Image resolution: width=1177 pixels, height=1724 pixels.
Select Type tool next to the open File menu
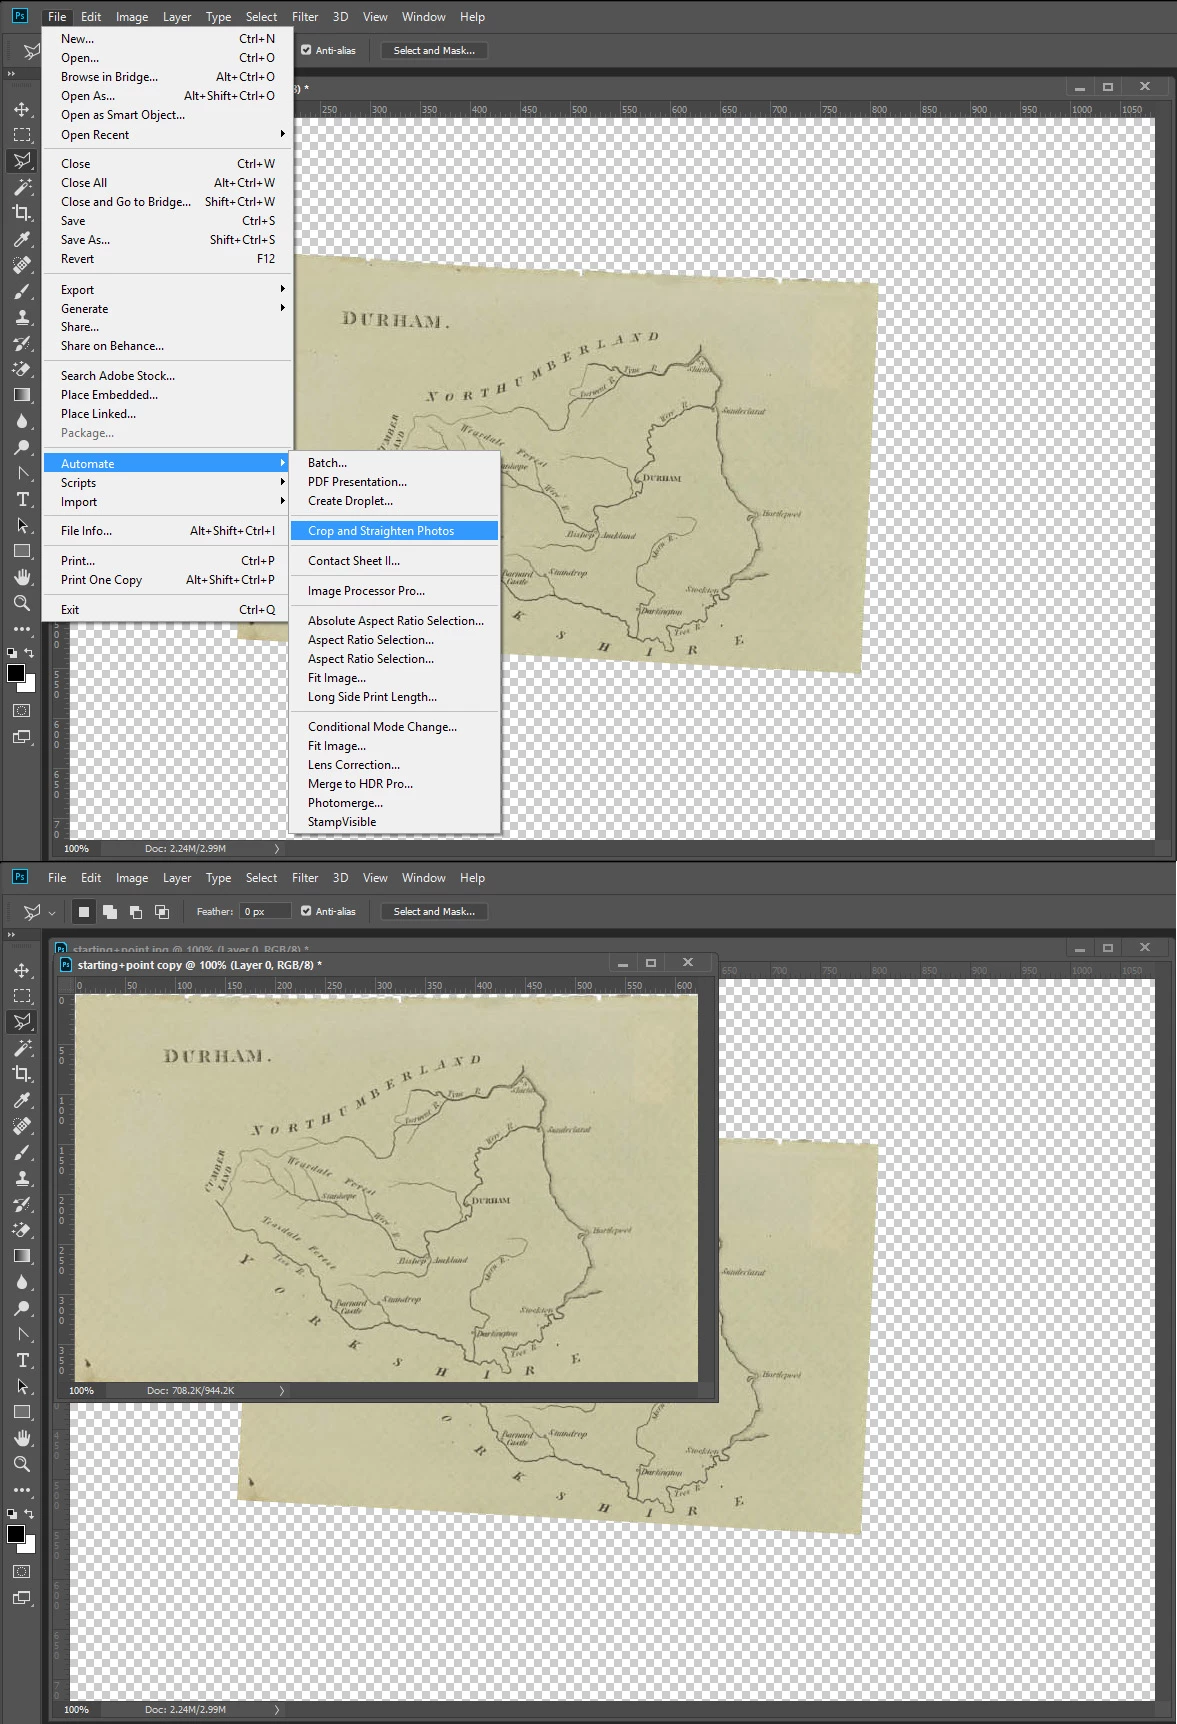click(x=22, y=499)
